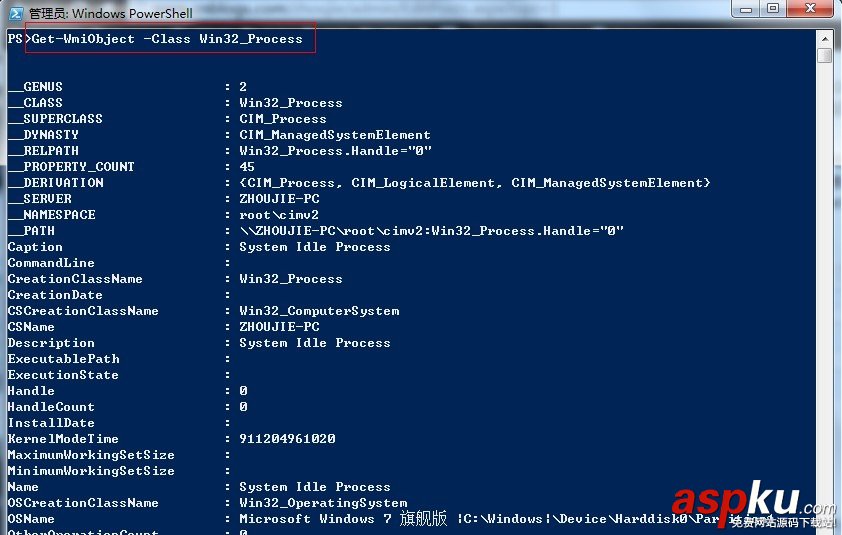Click the Caption System Idle Process value
Image resolution: width=842 pixels, height=535 pixels.
(315, 247)
